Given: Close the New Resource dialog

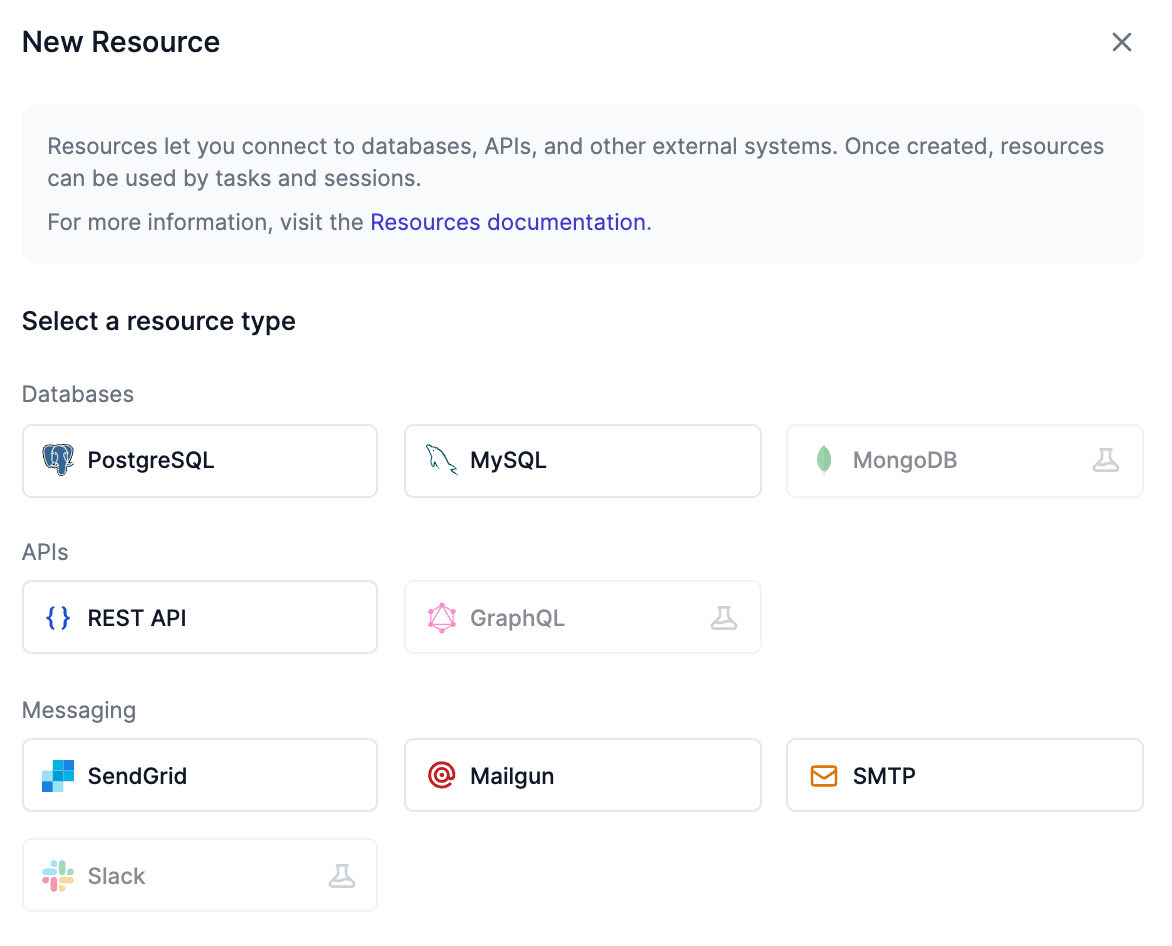Looking at the screenshot, I should pos(1121,42).
